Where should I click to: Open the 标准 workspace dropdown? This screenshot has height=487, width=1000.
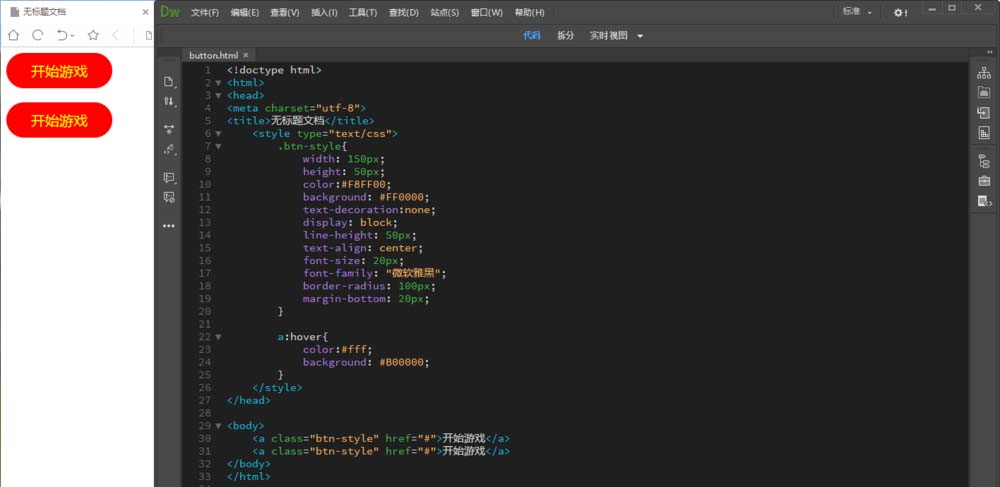pos(857,11)
